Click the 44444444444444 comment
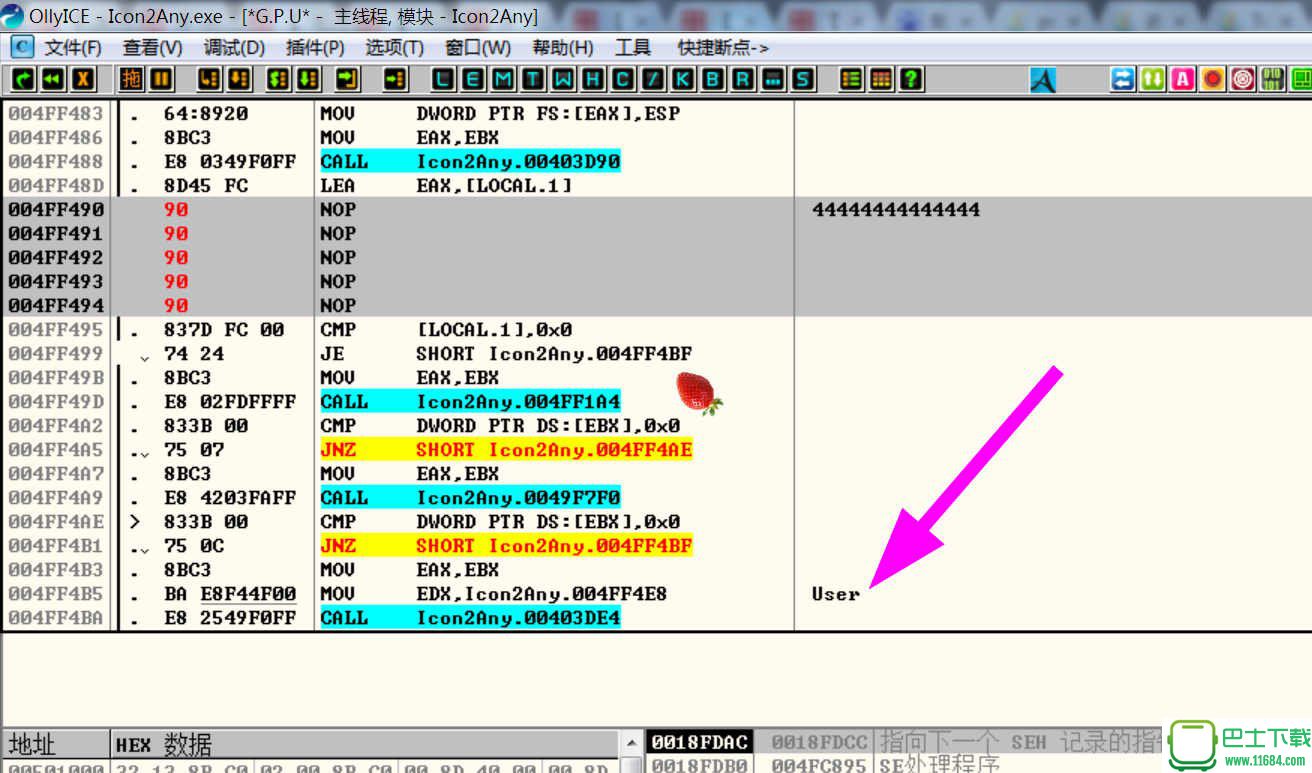 tap(896, 210)
